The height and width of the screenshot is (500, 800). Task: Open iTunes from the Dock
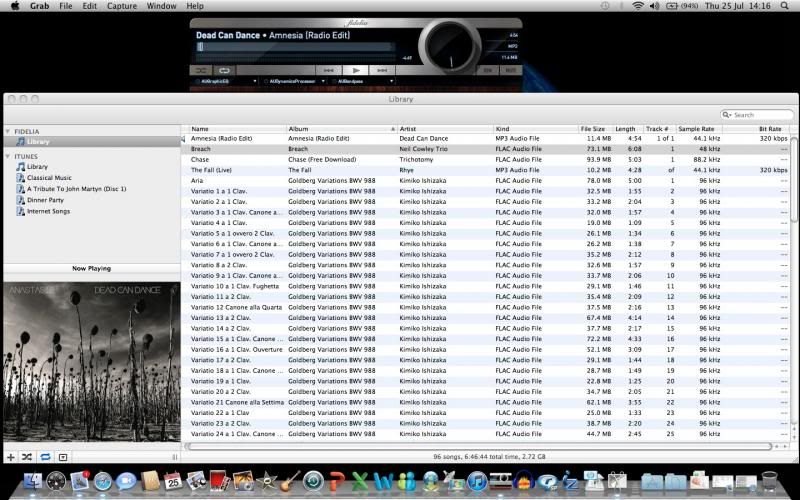point(478,481)
